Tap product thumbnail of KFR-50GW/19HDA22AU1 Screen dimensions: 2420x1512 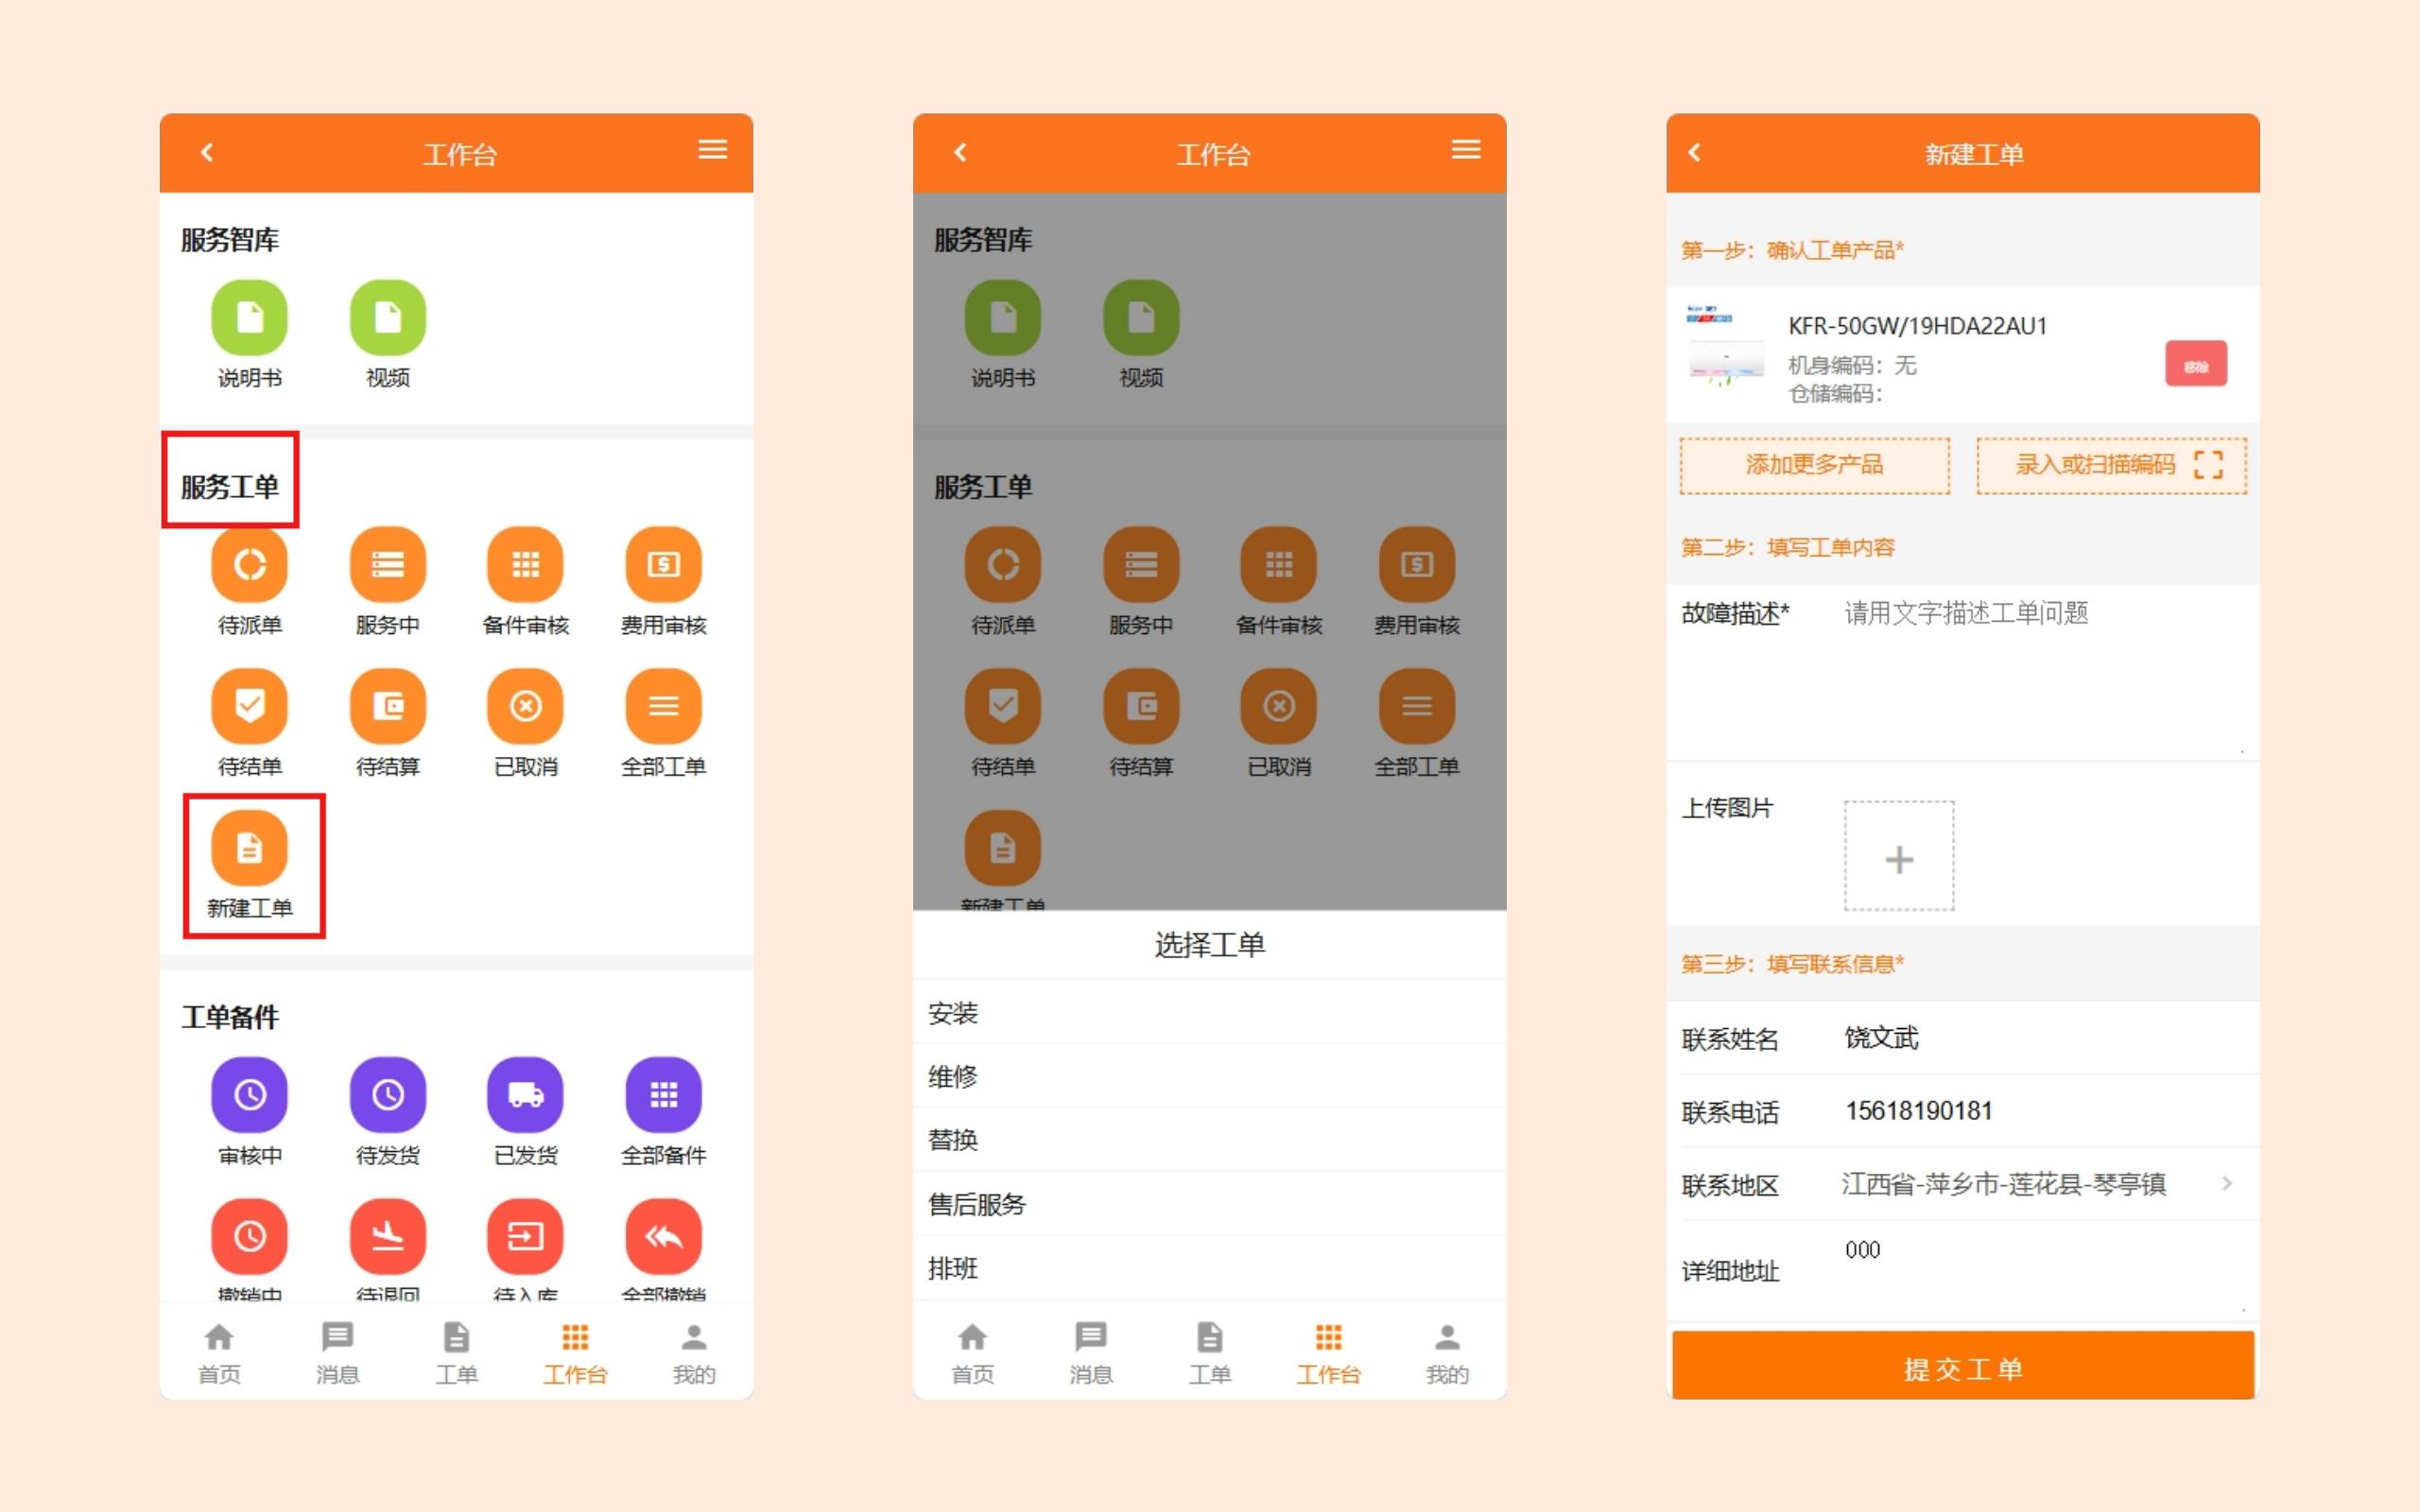coord(1725,345)
